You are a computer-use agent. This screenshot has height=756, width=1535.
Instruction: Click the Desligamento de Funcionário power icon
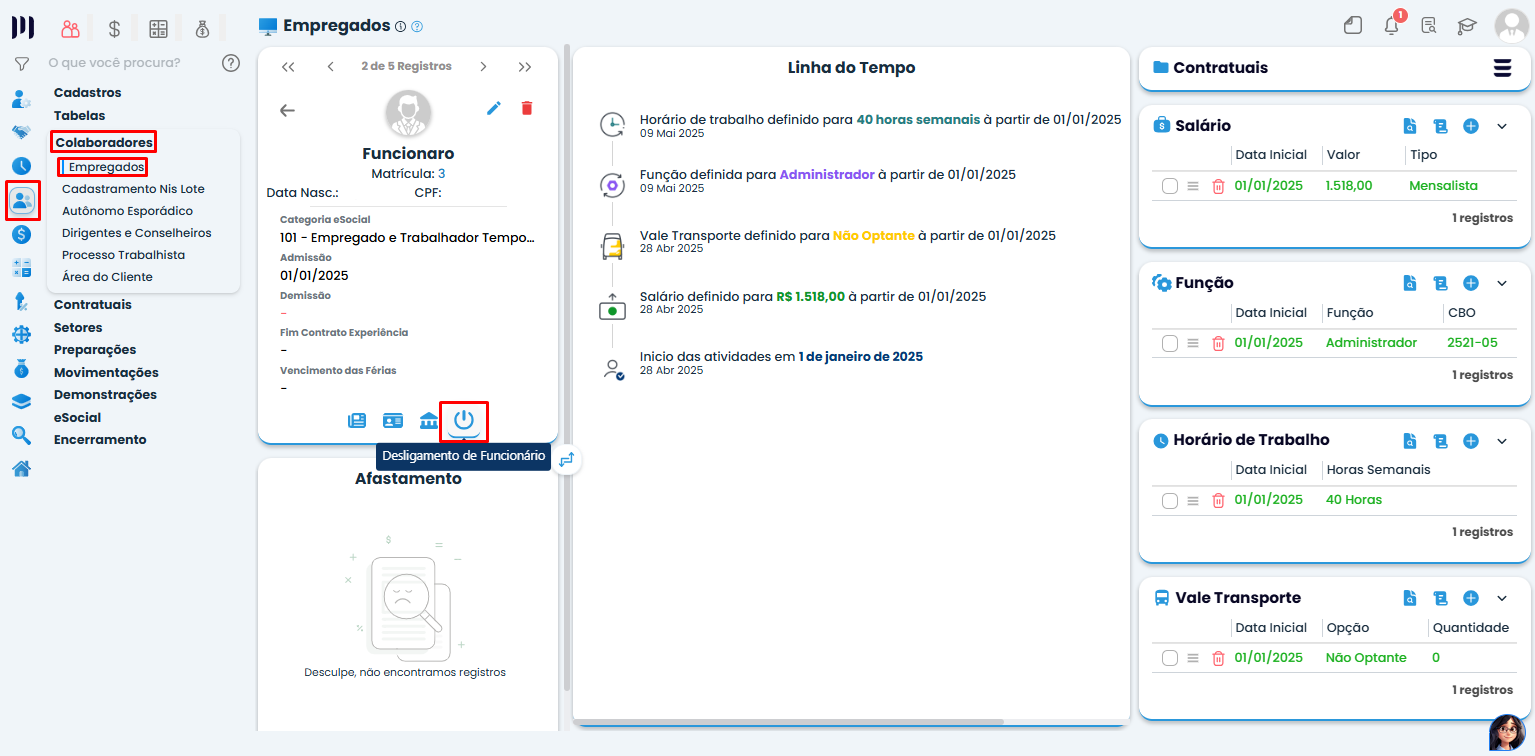pyautogui.click(x=464, y=420)
